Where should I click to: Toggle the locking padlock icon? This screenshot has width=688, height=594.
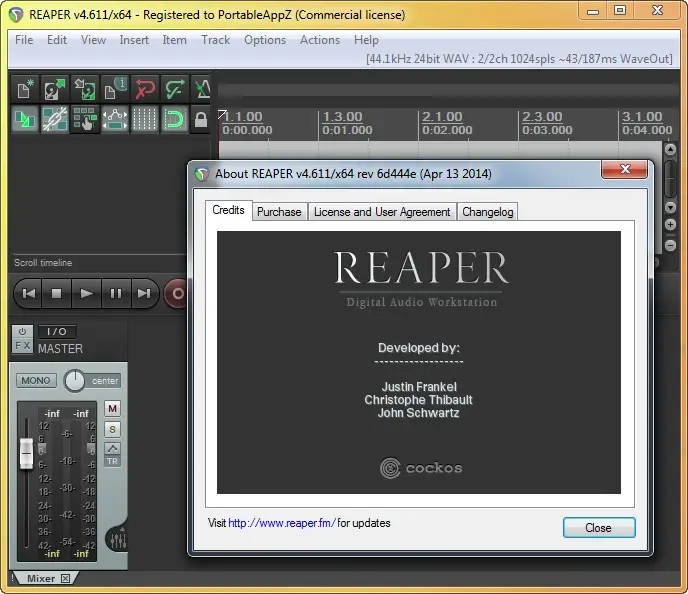pos(201,119)
